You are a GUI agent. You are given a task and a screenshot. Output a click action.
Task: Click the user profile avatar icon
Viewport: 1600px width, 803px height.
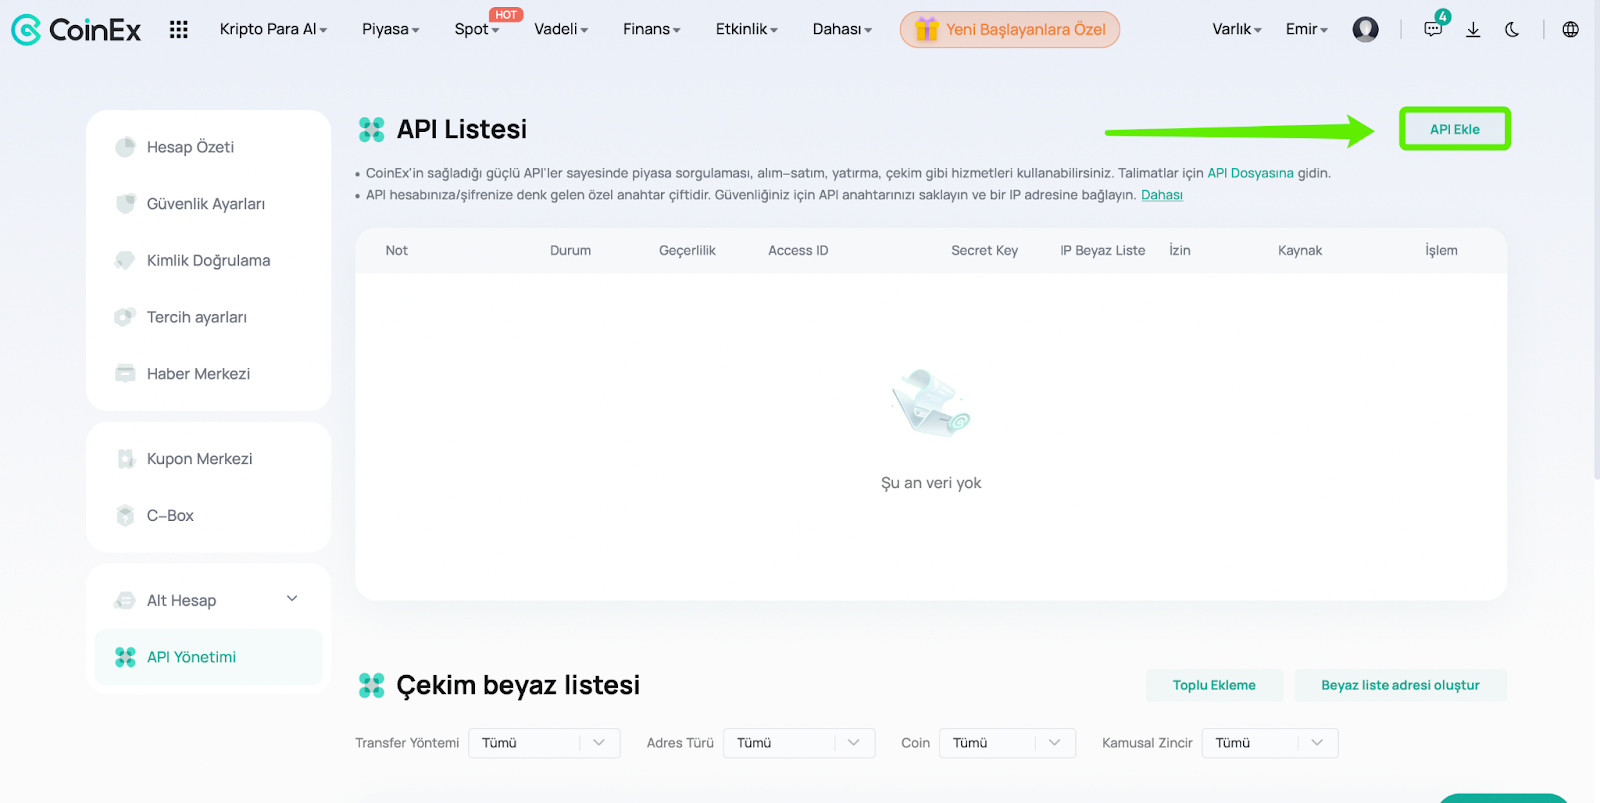click(x=1365, y=30)
